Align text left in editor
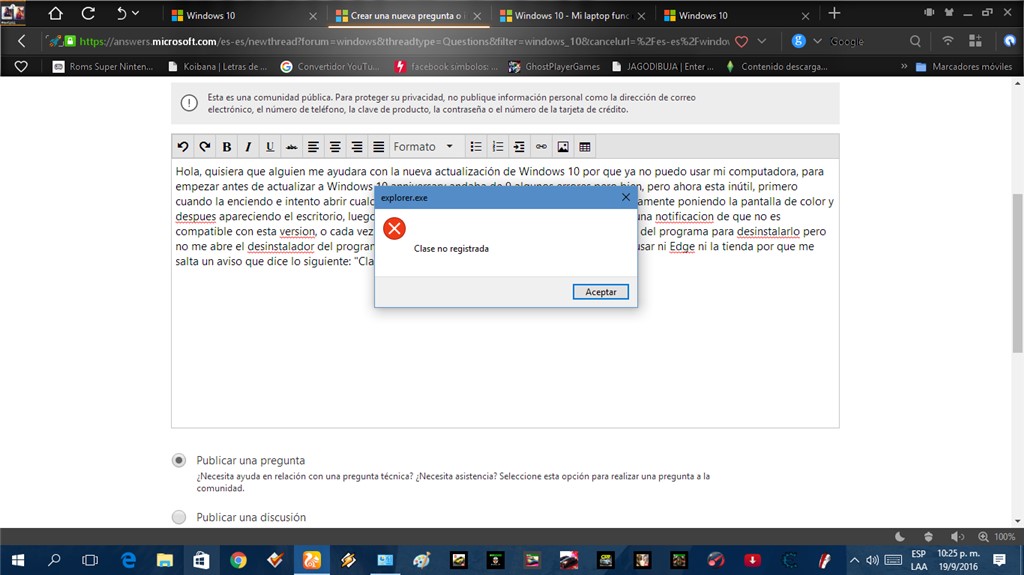 tap(313, 147)
